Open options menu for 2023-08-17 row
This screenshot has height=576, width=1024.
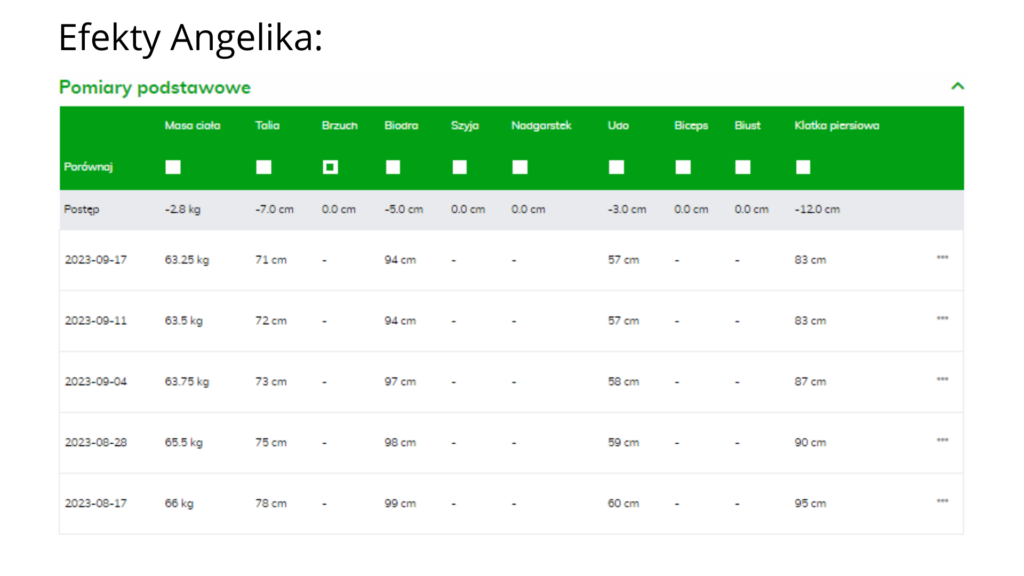tap(942, 502)
